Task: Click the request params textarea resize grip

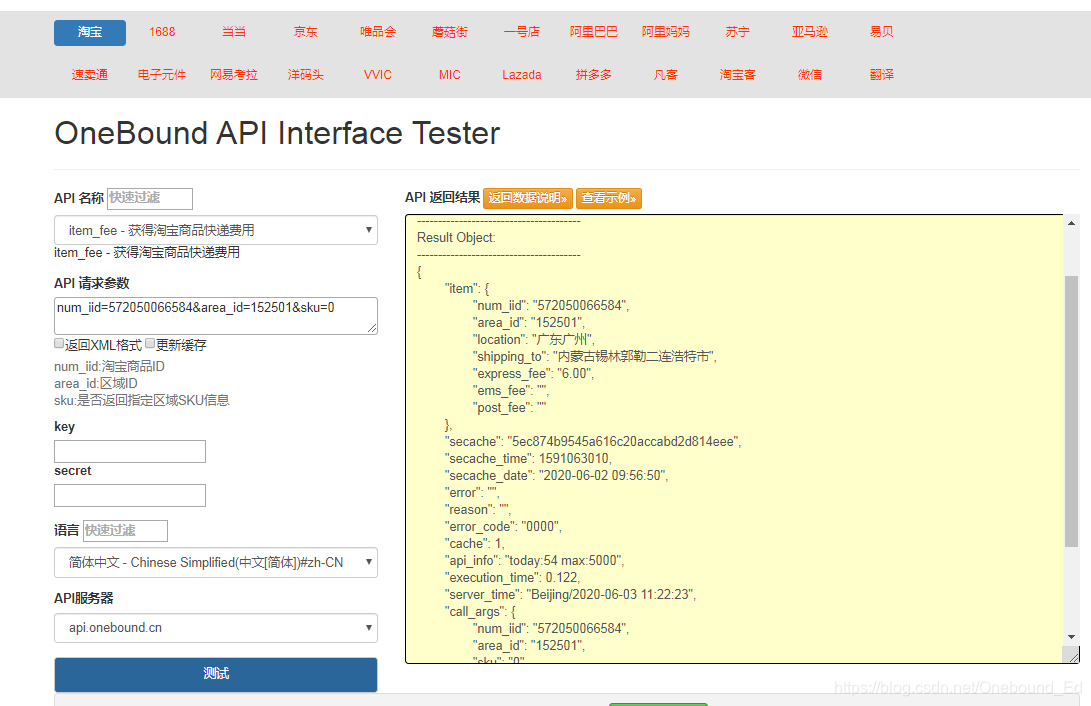Action: [372, 329]
